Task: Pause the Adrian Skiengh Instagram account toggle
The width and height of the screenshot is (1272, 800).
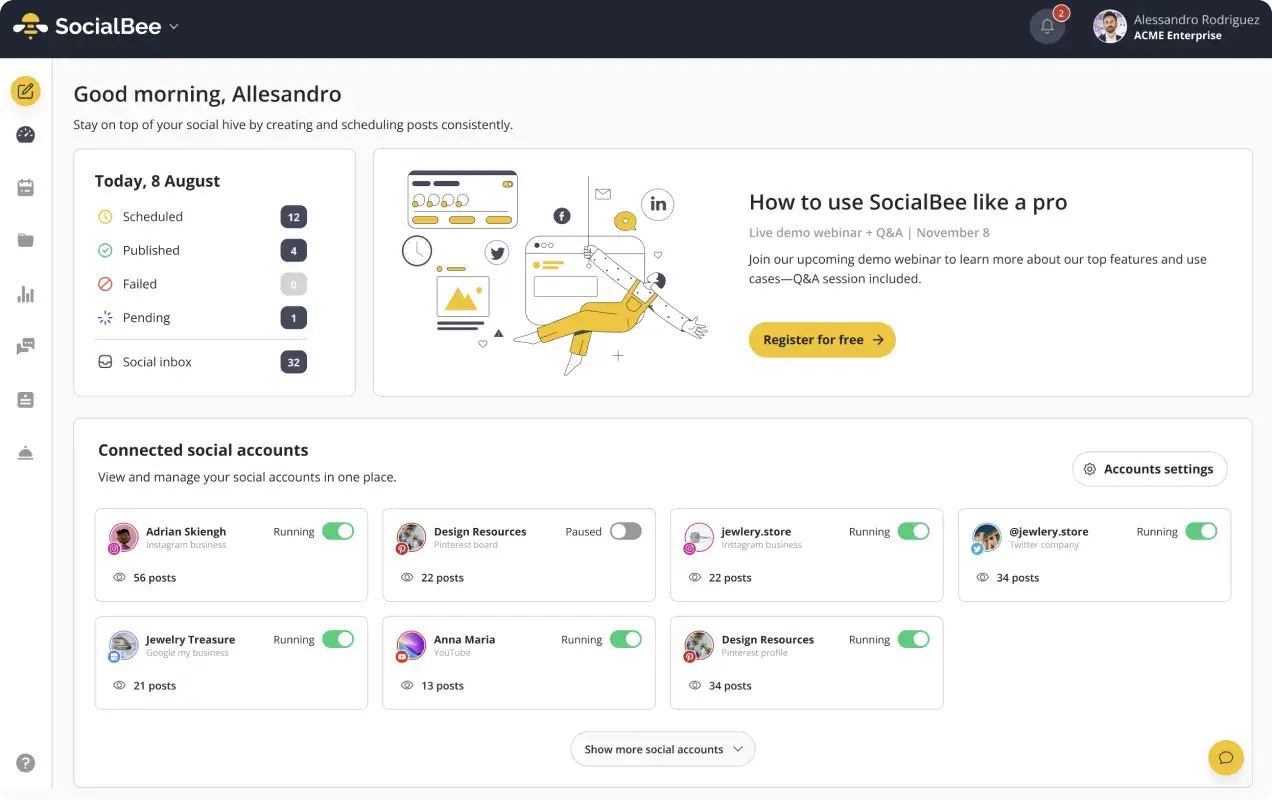Action: [339, 531]
